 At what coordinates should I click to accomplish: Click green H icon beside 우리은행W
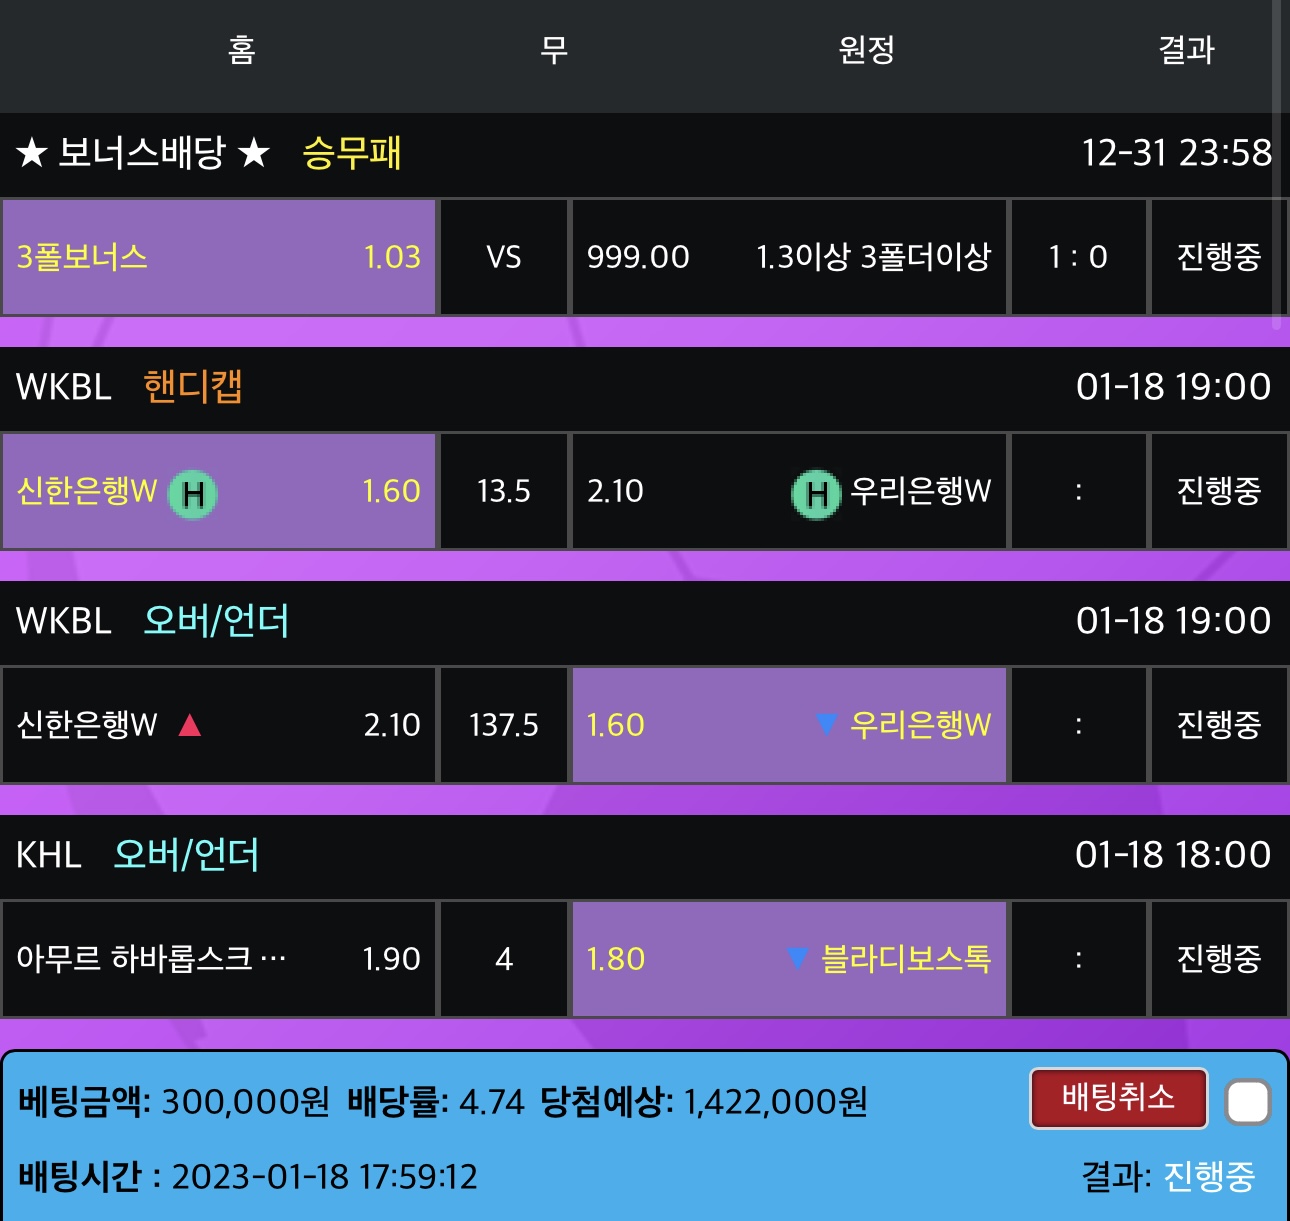pyautogui.click(x=816, y=494)
